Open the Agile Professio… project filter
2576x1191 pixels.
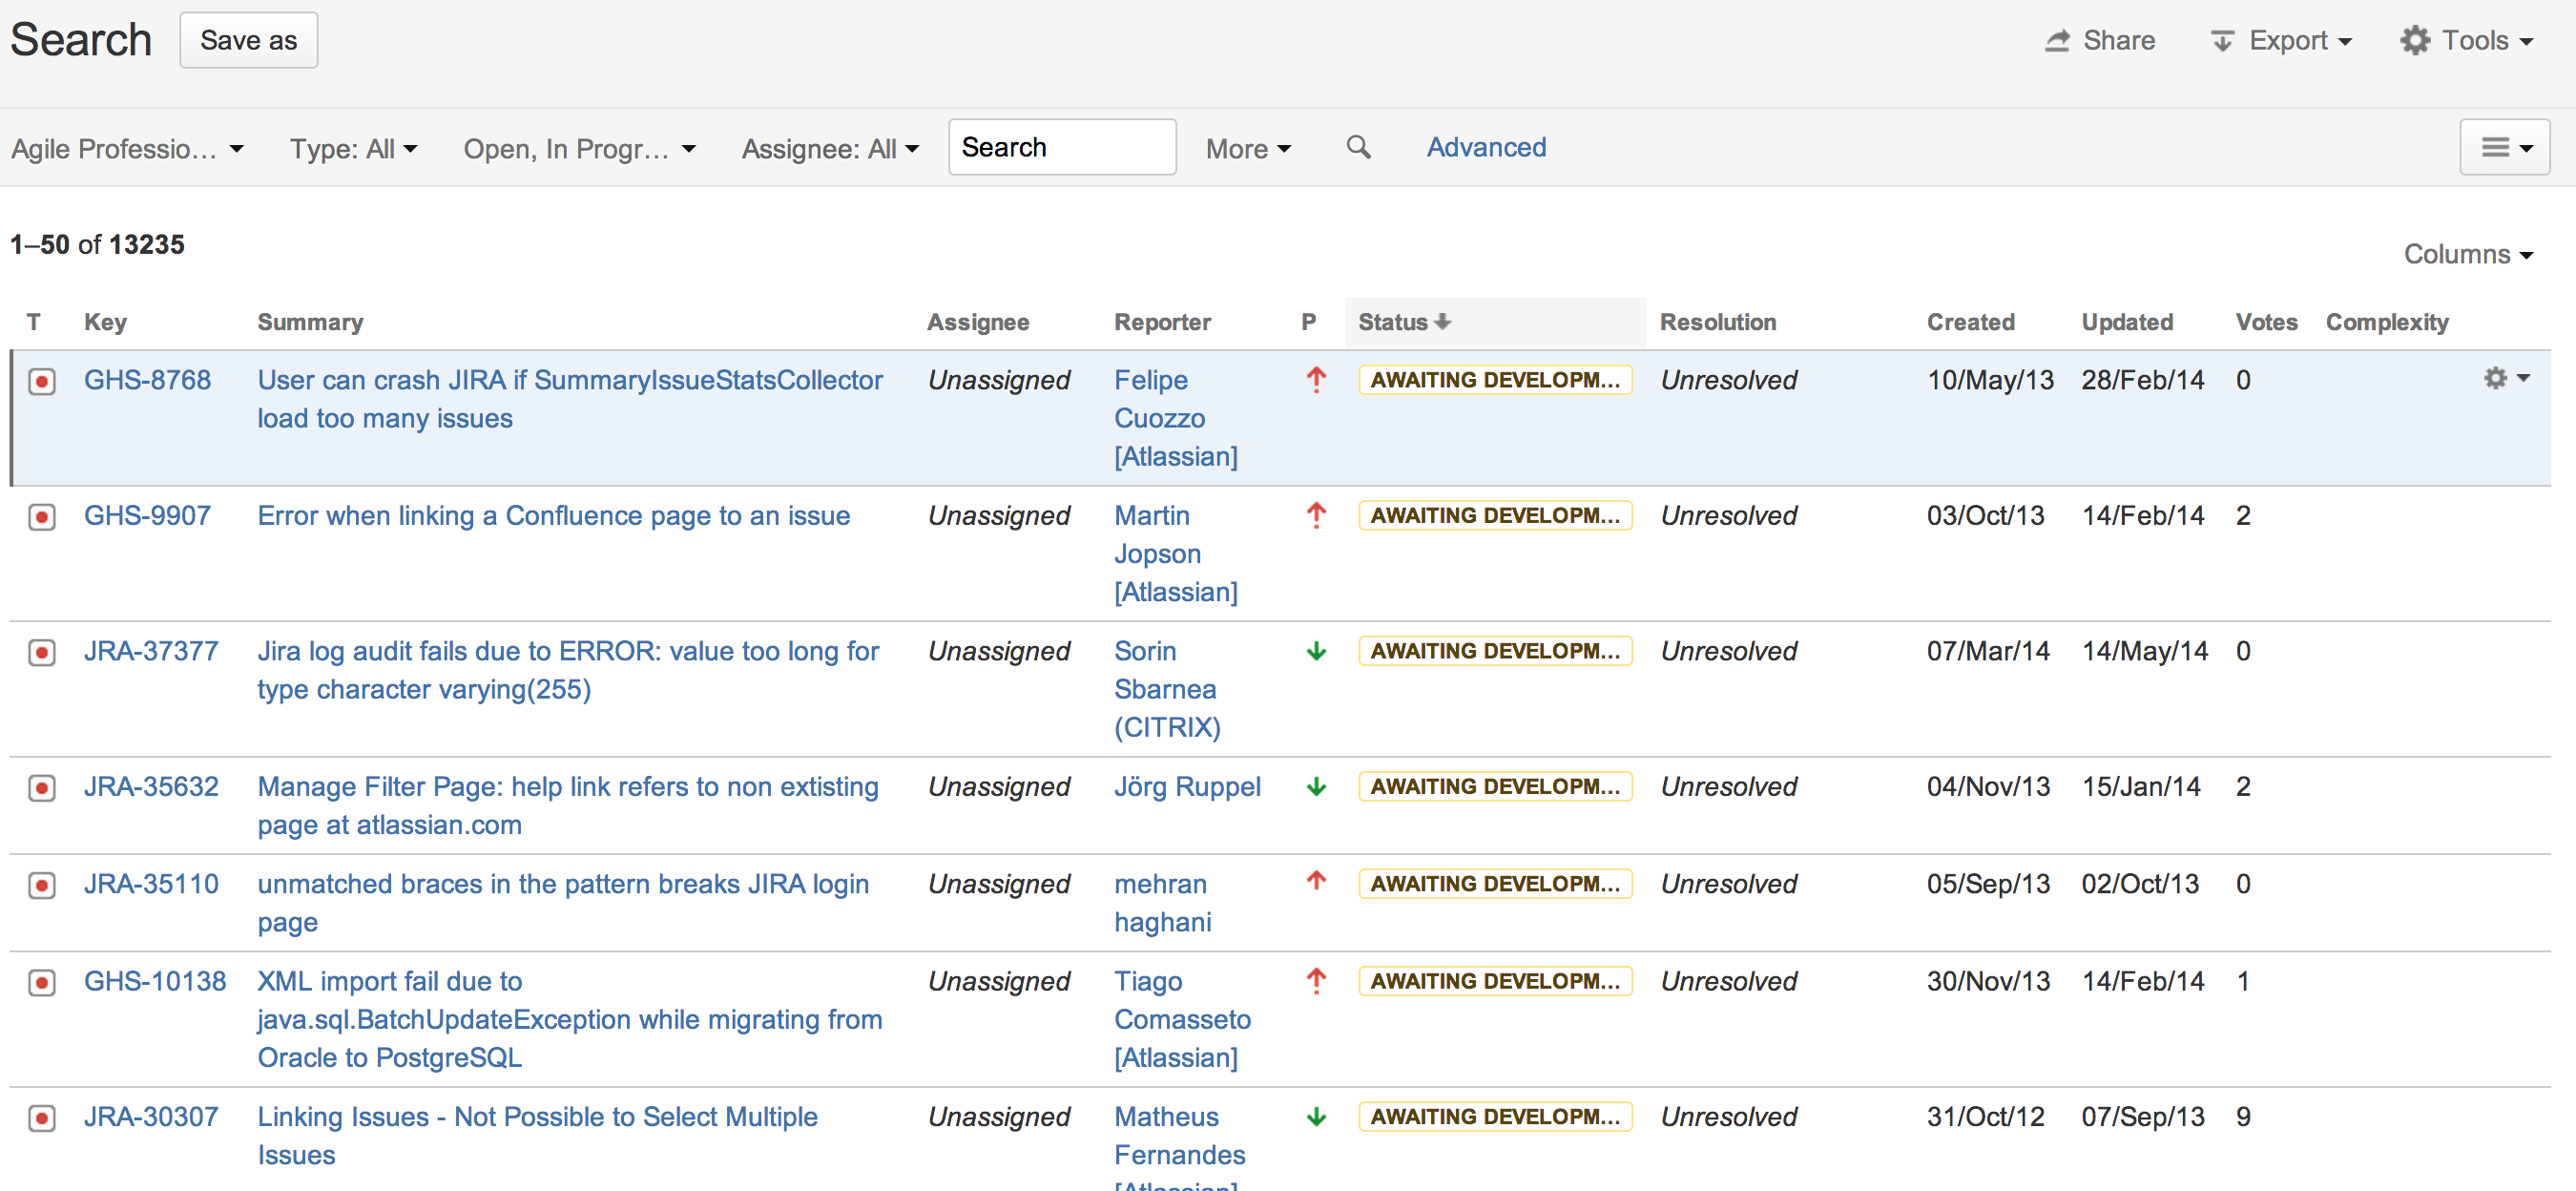coord(127,149)
